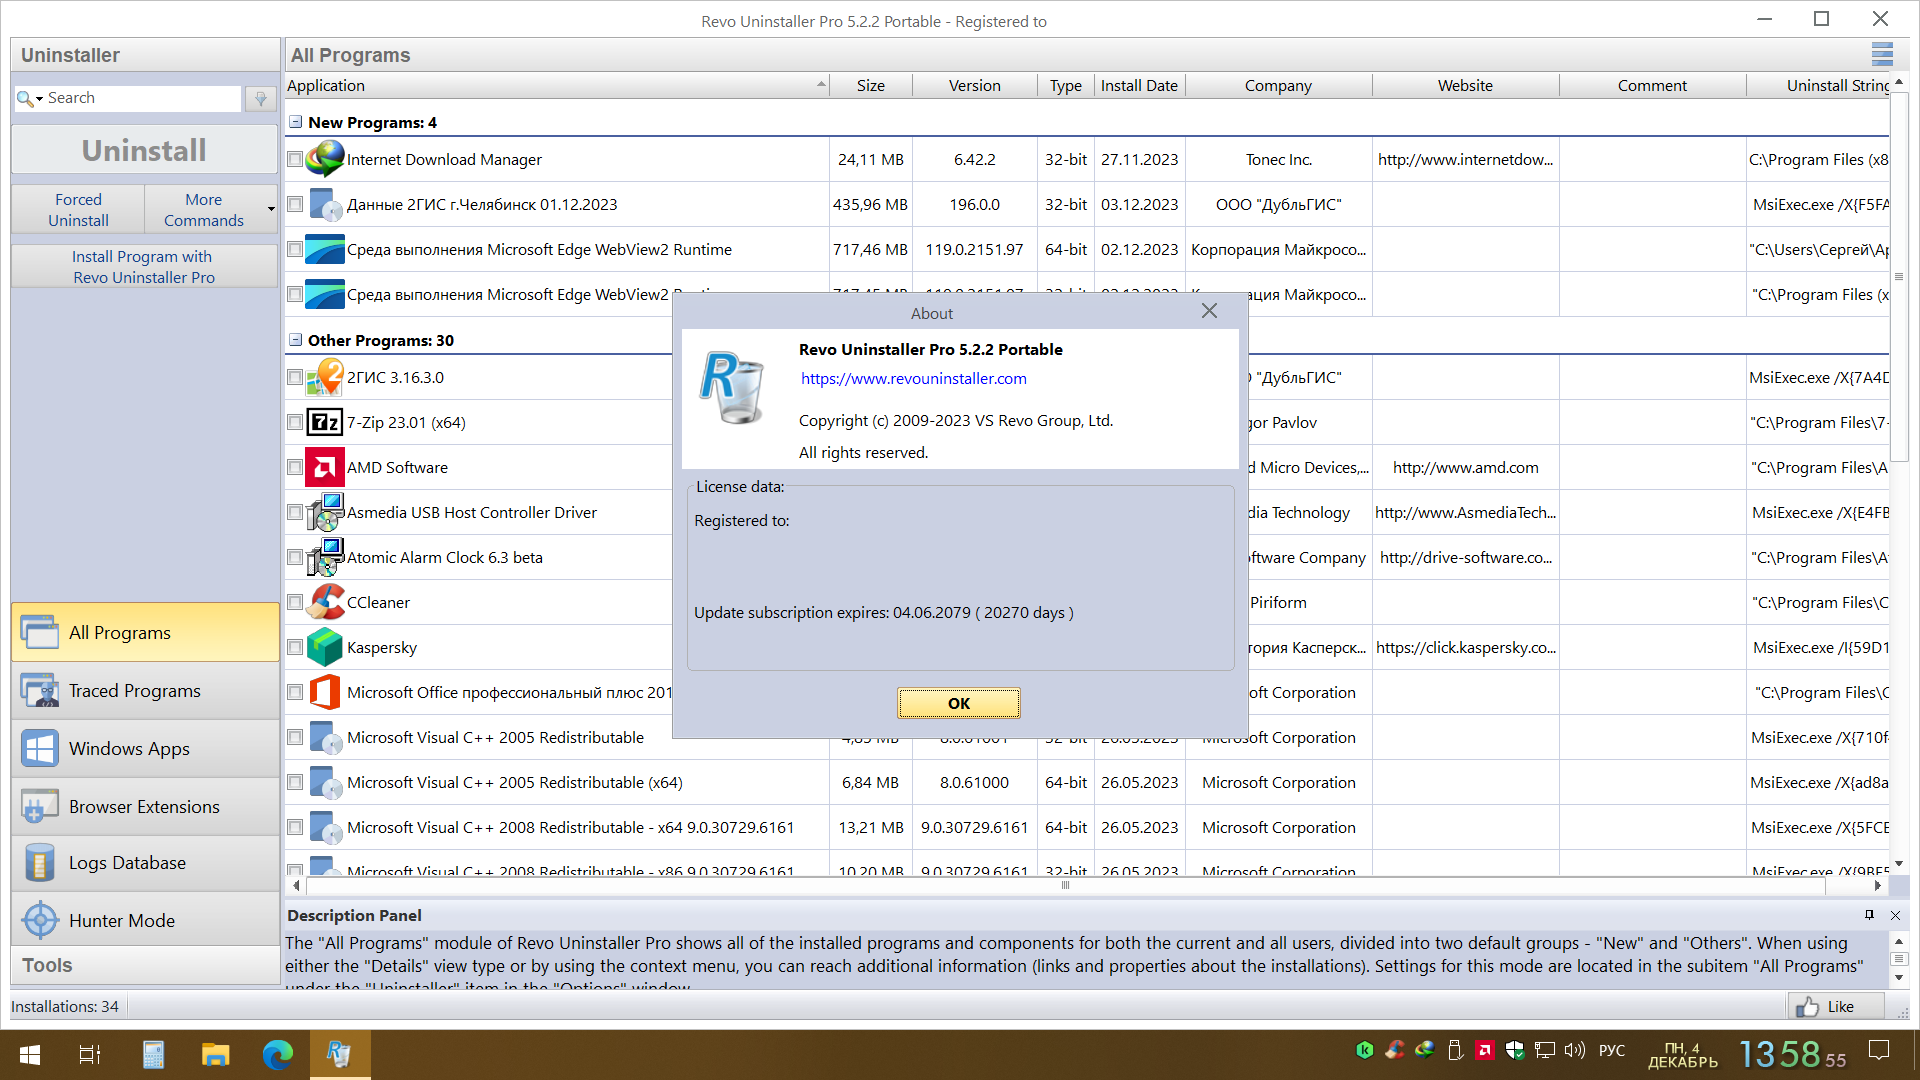
Task: Open the revouninstaller.com link
Action: click(x=913, y=378)
